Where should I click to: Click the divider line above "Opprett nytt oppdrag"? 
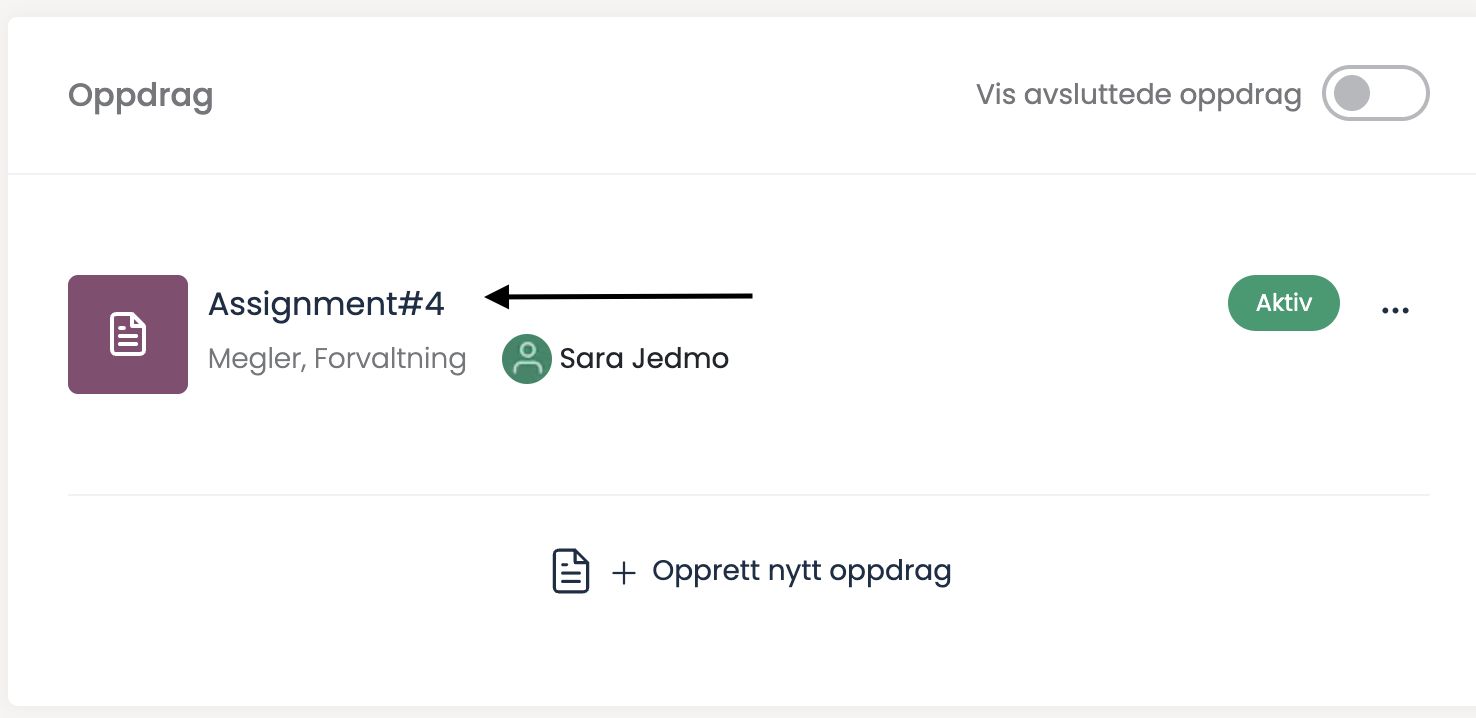point(748,495)
